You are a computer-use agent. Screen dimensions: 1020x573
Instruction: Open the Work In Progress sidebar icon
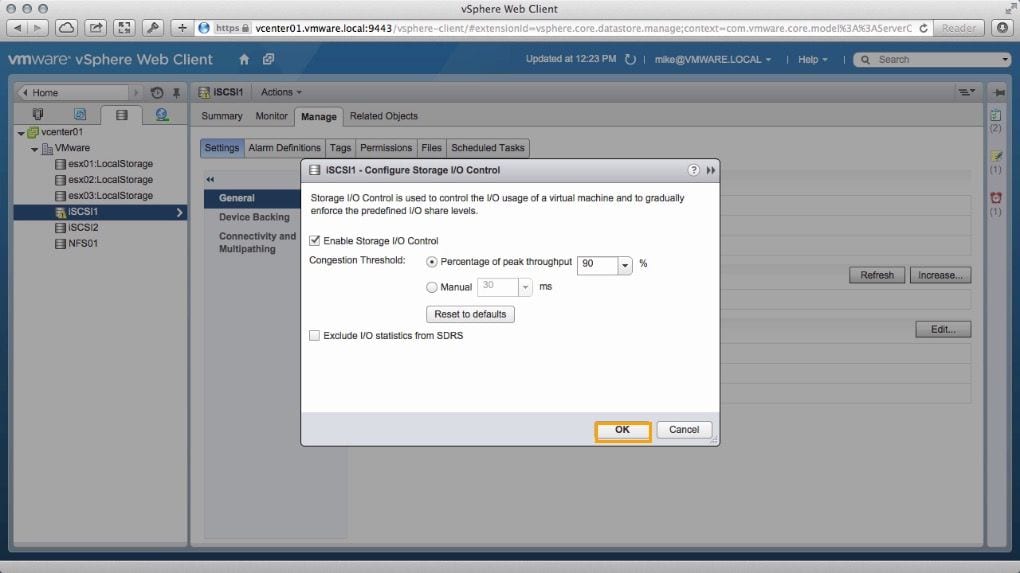pos(995,156)
